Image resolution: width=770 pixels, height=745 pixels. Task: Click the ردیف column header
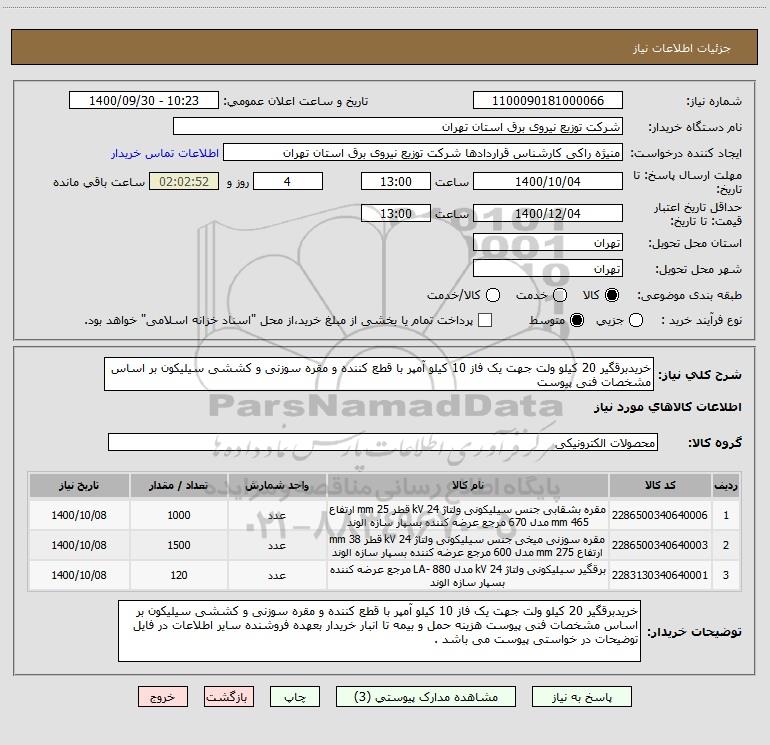point(726,485)
